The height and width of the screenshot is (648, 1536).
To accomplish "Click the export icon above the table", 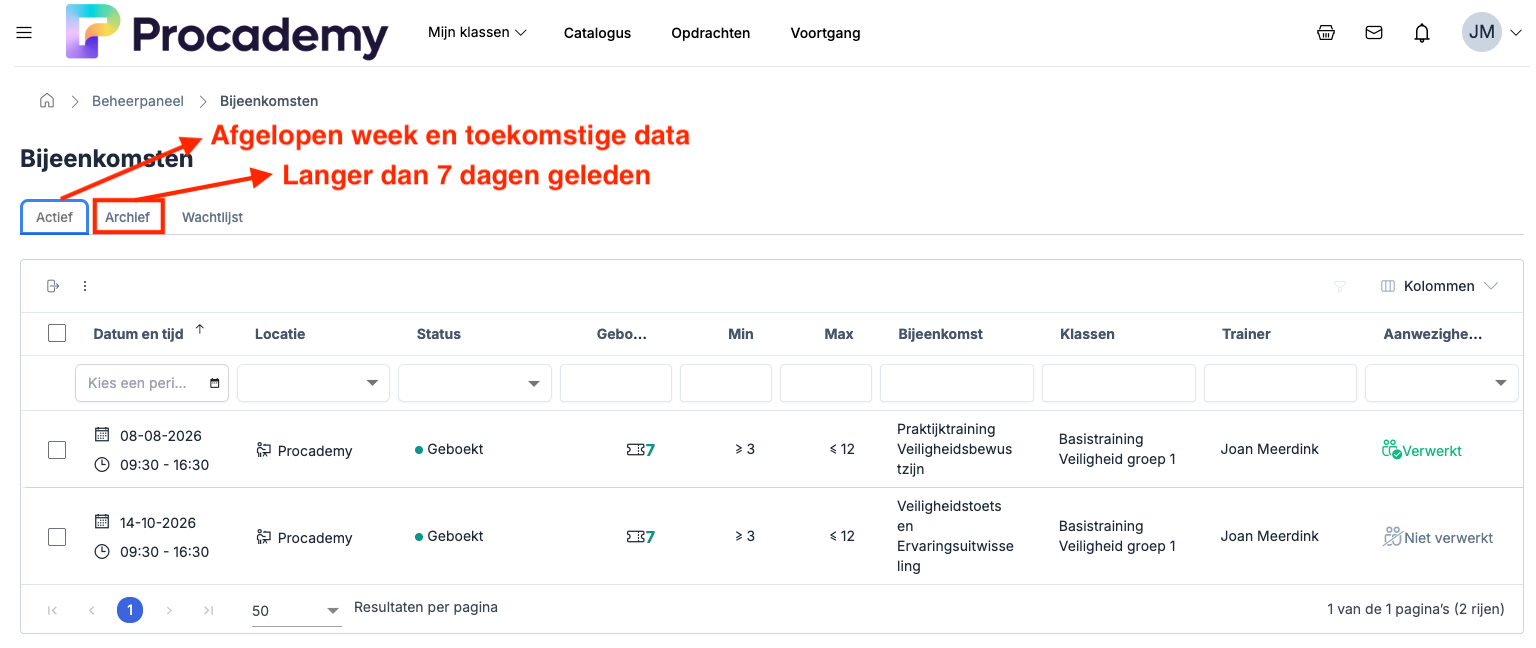I will (54, 286).
